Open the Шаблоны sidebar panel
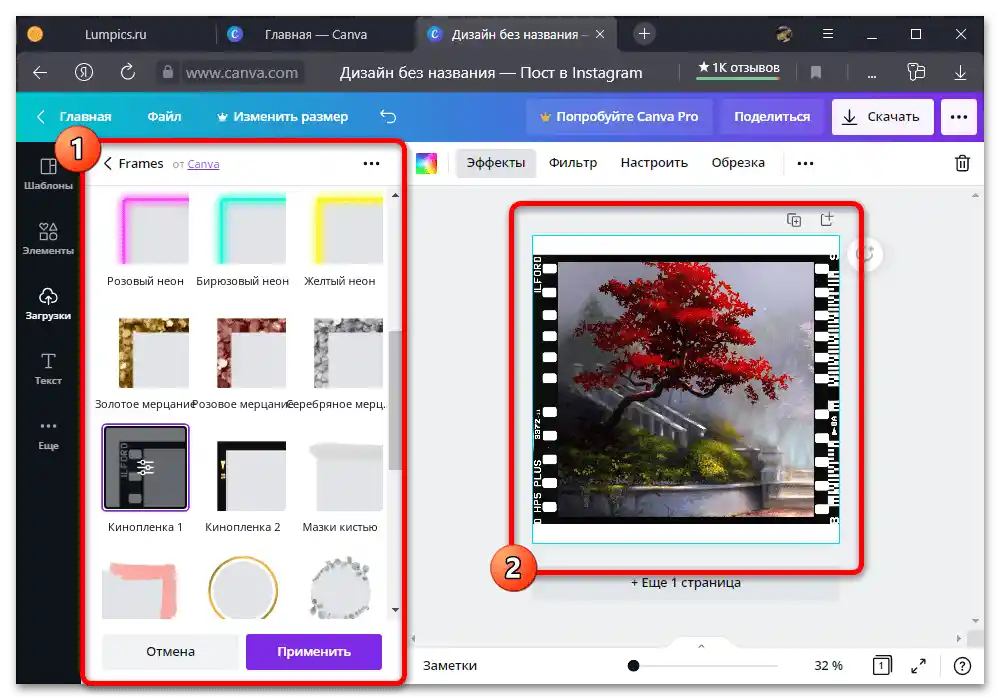Image resolution: width=1000 pixels, height=700 pixels. 48,174
